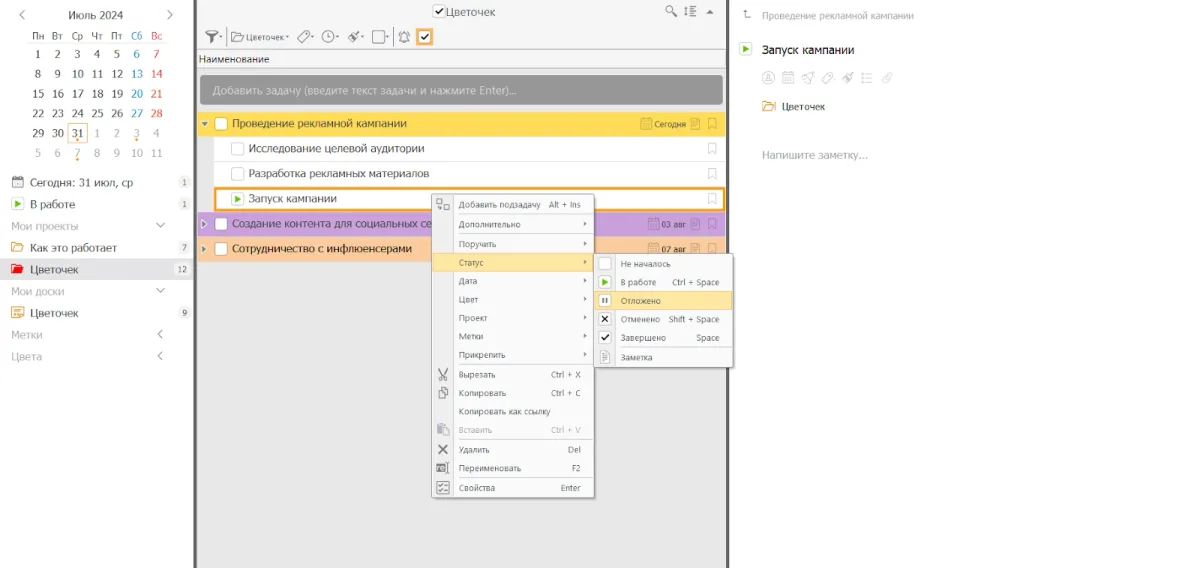The width and height of the screenshot is (1200, 568).
Task: Go to next month in calendar
Action: click(169, 15)
